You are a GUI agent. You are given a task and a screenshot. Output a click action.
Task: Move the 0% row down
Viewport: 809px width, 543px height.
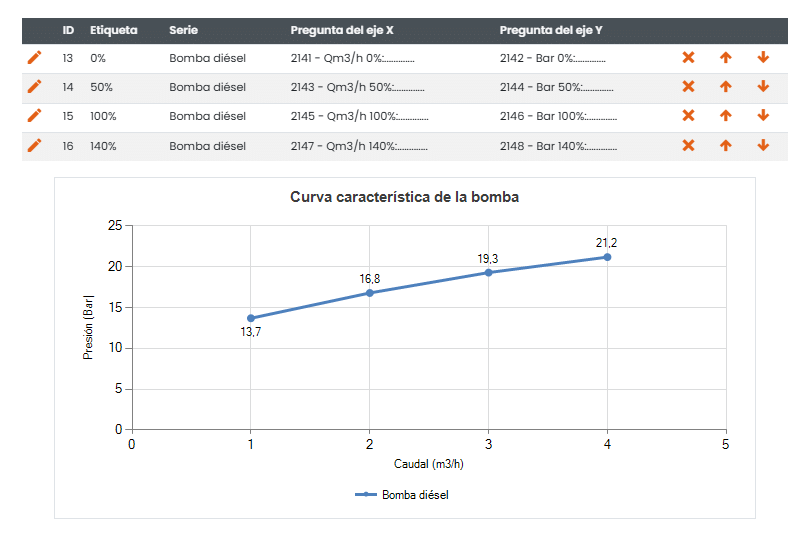pyautogui.click(x=764, y=57)
